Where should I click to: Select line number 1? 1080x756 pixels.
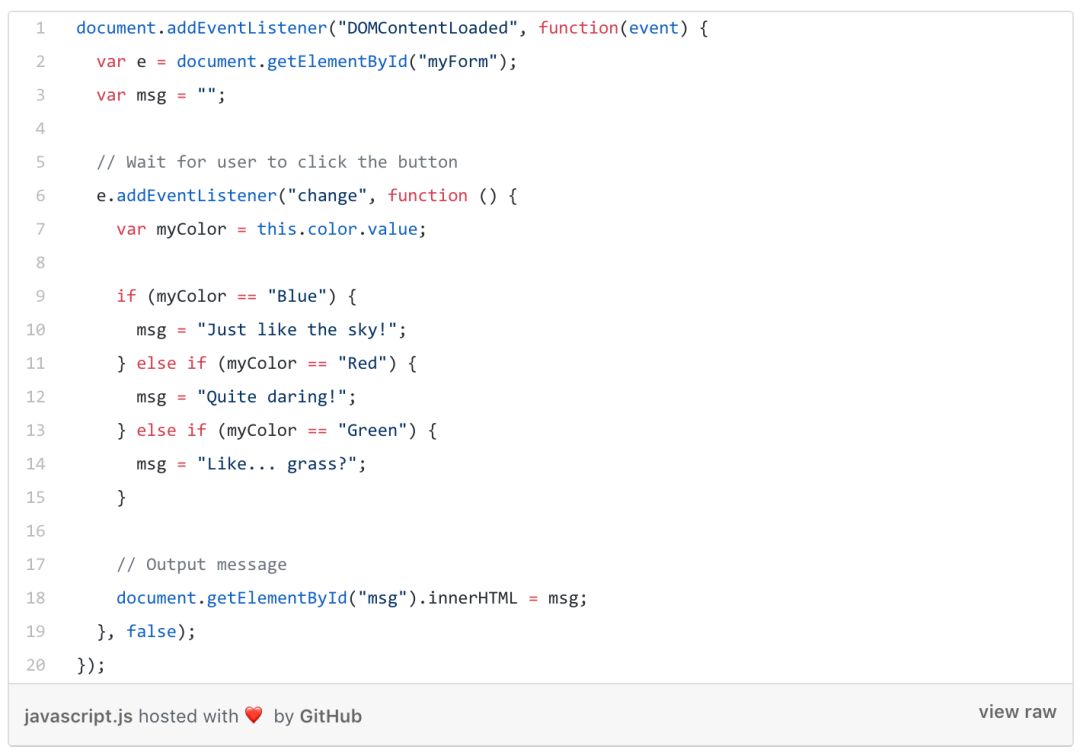click(40, 28)
